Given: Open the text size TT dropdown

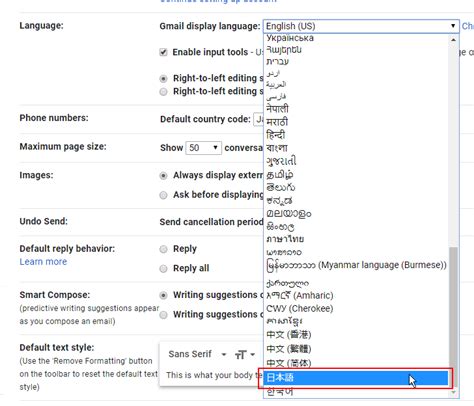Looking at the screenshot, I should pyautogui.click(x=245, y=354).
